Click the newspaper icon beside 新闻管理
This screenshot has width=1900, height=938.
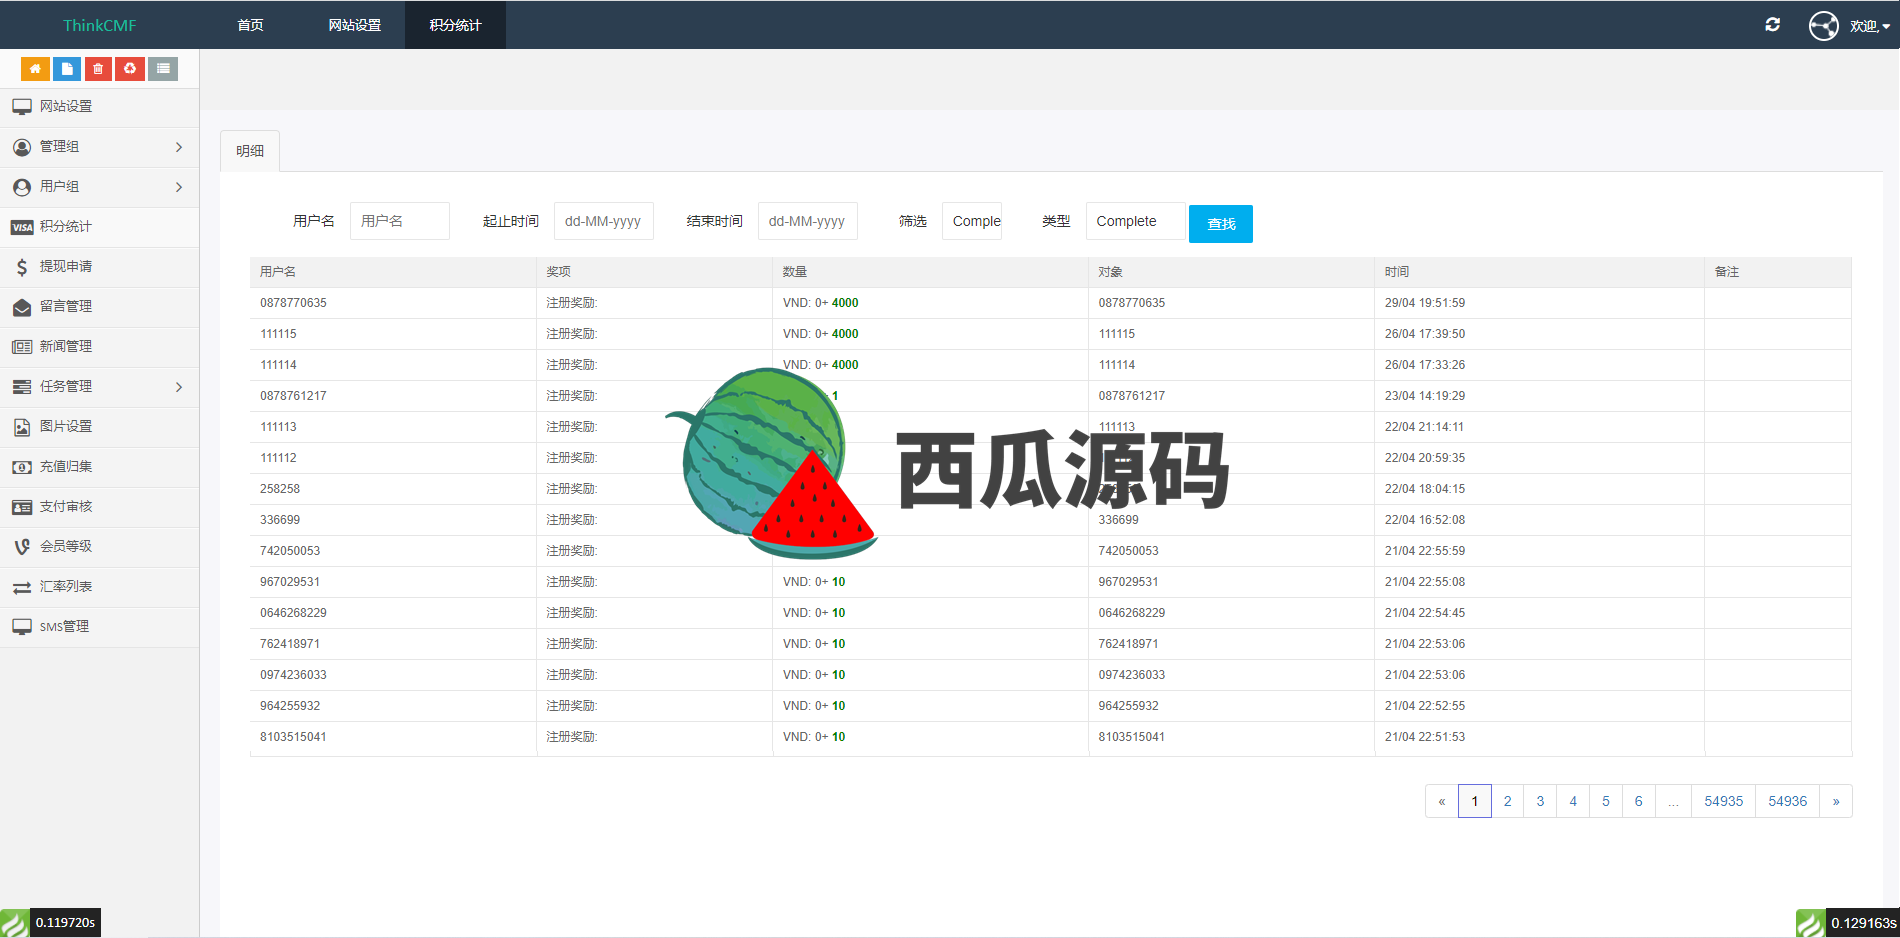coord(22,347)
